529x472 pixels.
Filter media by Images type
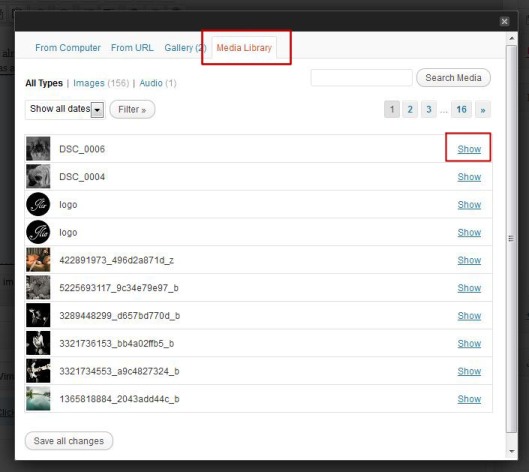[x=89, y=83]
